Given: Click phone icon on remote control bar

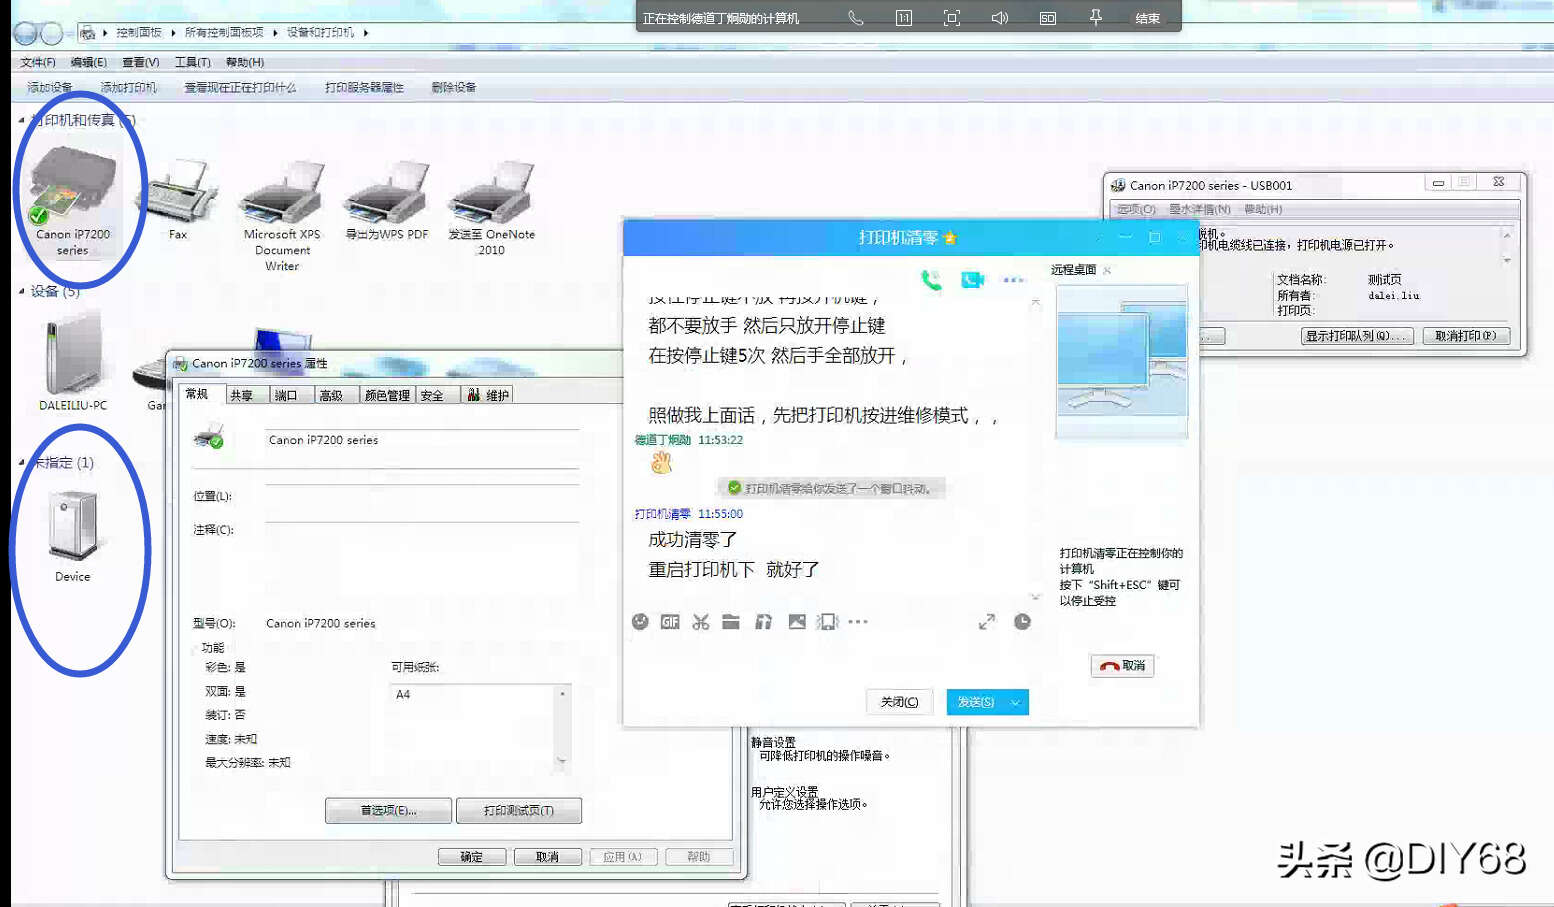Looking at the screenshot, I should point(856,18).
